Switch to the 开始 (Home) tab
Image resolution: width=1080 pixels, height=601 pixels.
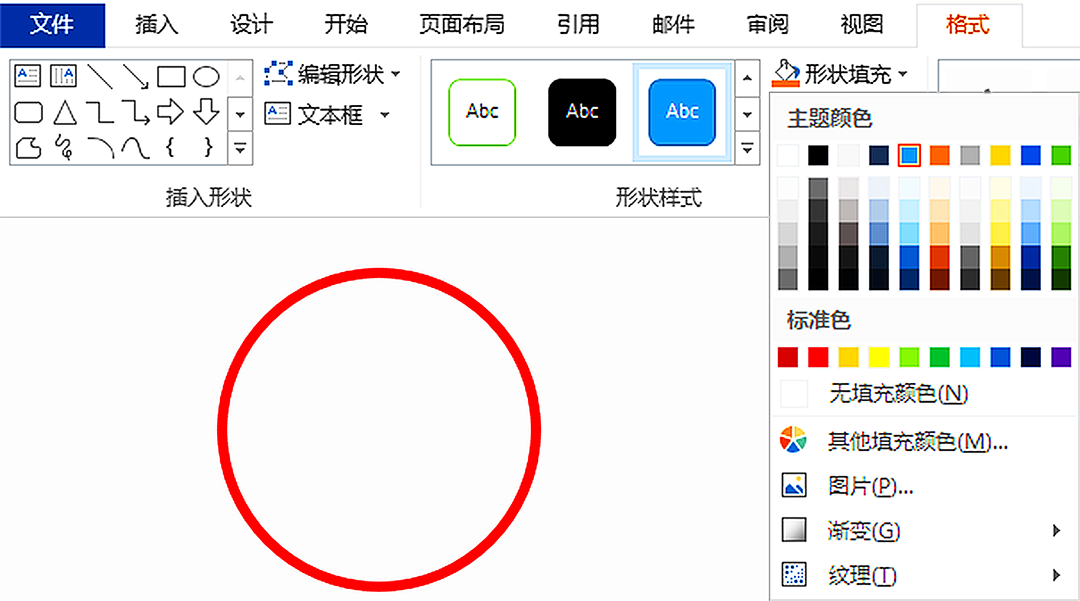tap(346, 25)
